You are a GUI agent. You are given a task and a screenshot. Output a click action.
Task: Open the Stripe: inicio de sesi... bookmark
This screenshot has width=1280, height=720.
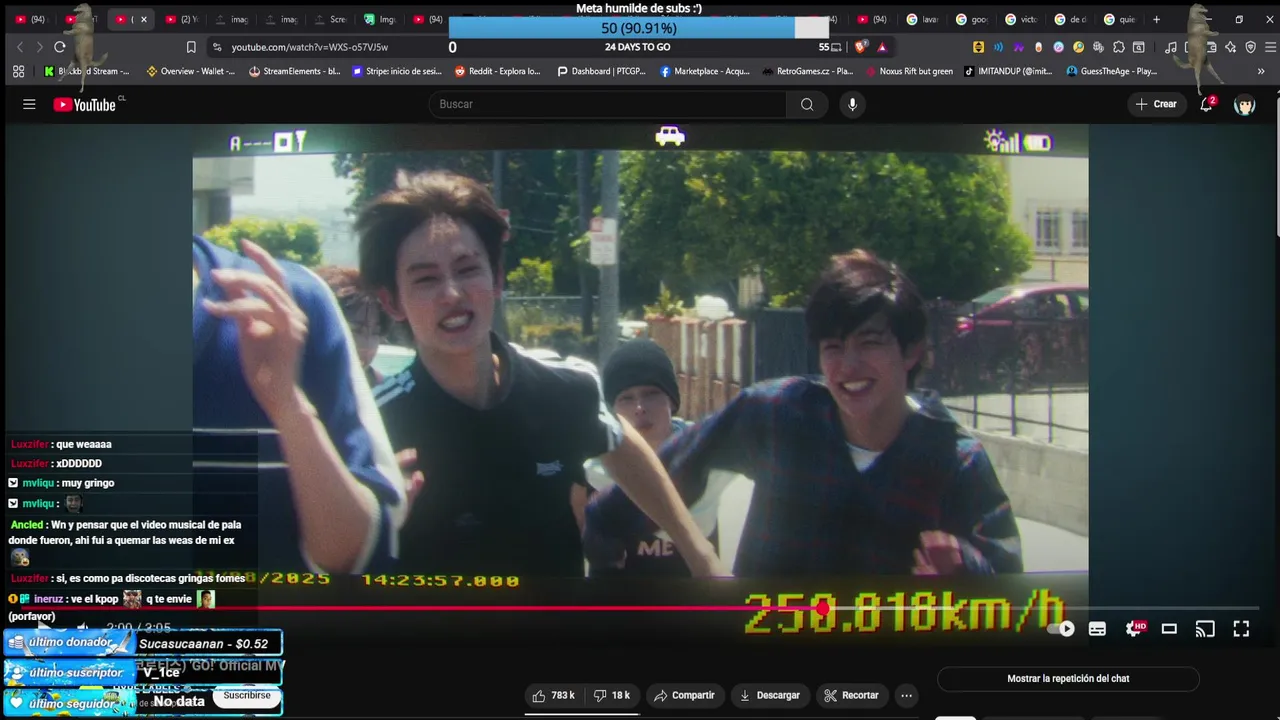pos(397,71)
